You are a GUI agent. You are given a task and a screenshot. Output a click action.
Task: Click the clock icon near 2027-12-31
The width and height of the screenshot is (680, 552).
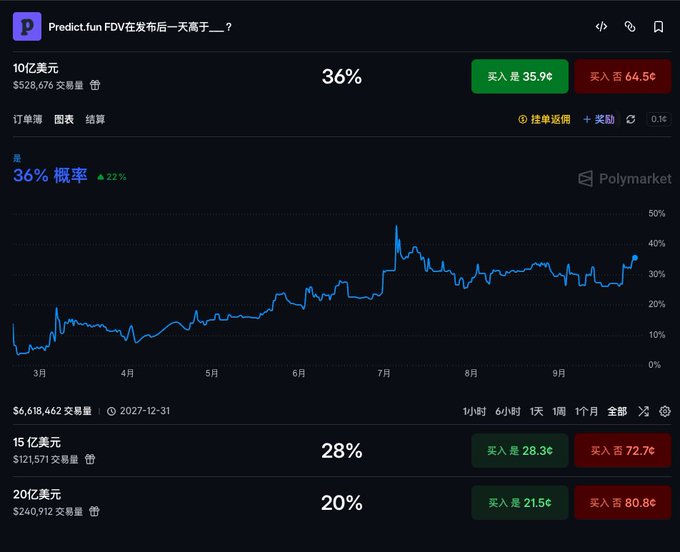[111, 411]
